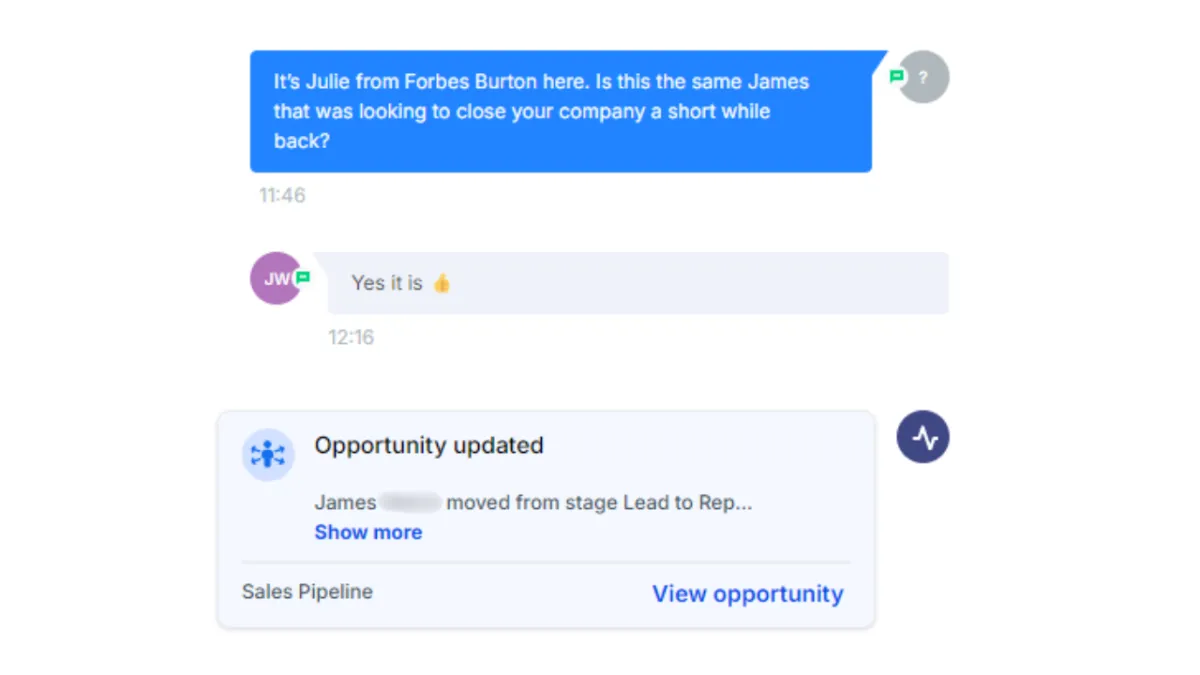Click the Opportunity updated heading

pos(429,445)
